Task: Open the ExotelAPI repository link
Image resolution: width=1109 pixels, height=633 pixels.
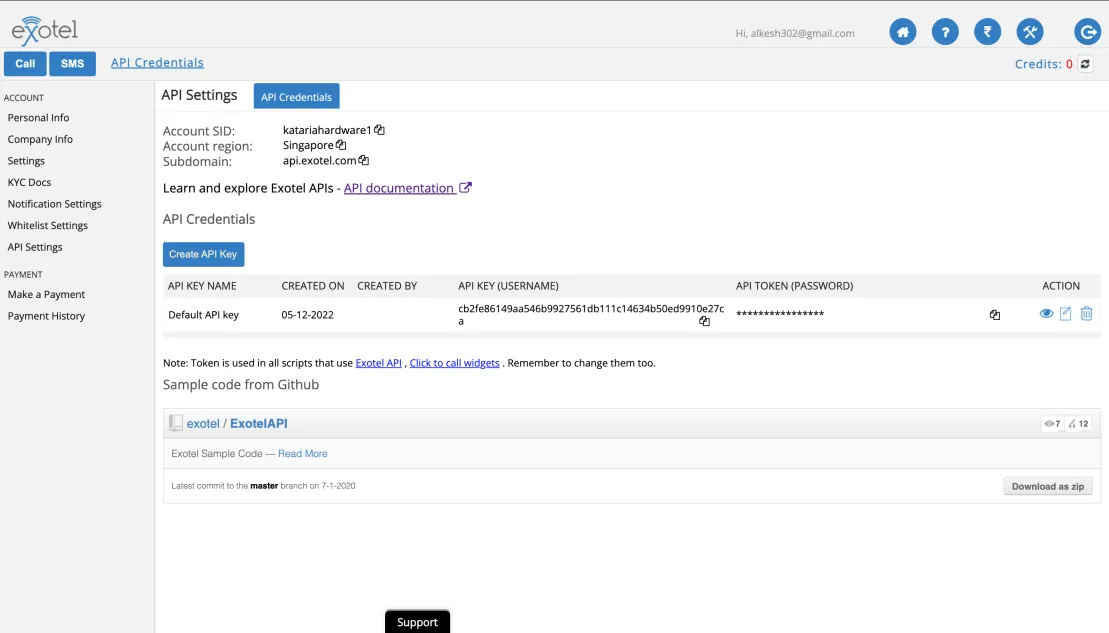Action: pyautogui.click(x=259, y=424)
